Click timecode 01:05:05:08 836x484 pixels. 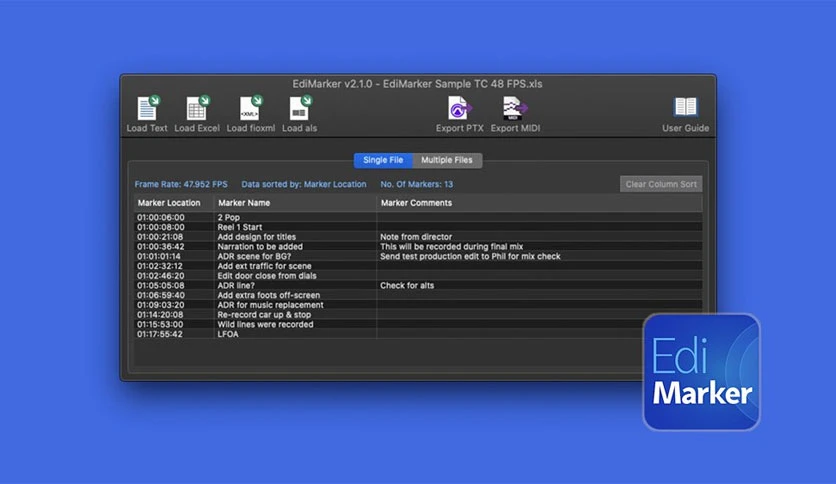pos(160,286)
